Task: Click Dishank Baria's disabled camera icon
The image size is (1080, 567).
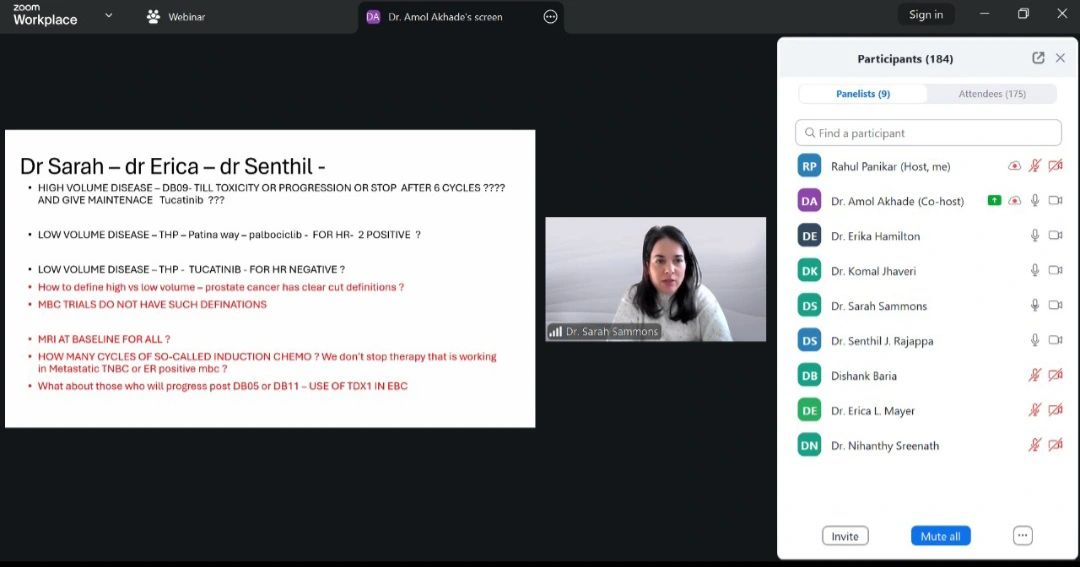Action: click(x=1055, y=376)
